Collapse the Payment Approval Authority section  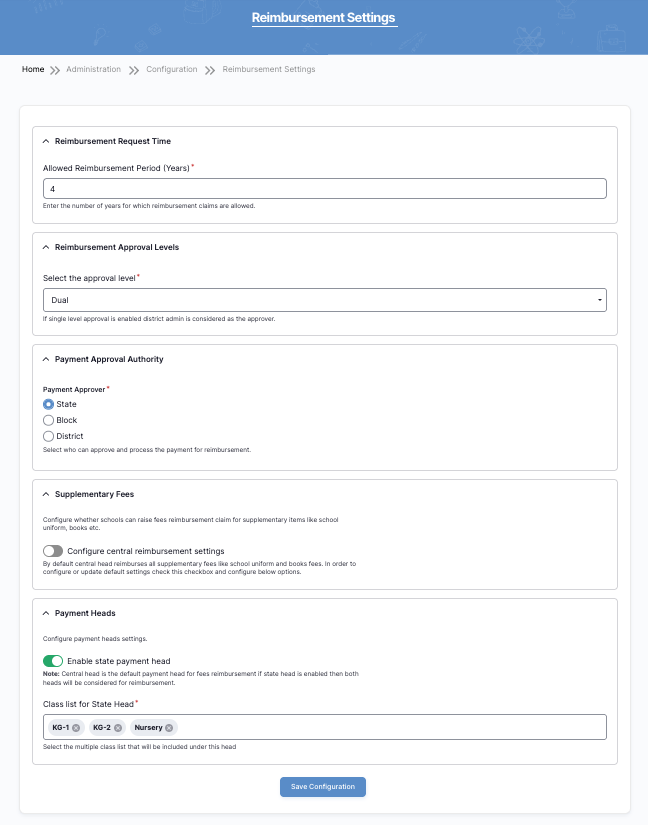(x=46, y=359)
